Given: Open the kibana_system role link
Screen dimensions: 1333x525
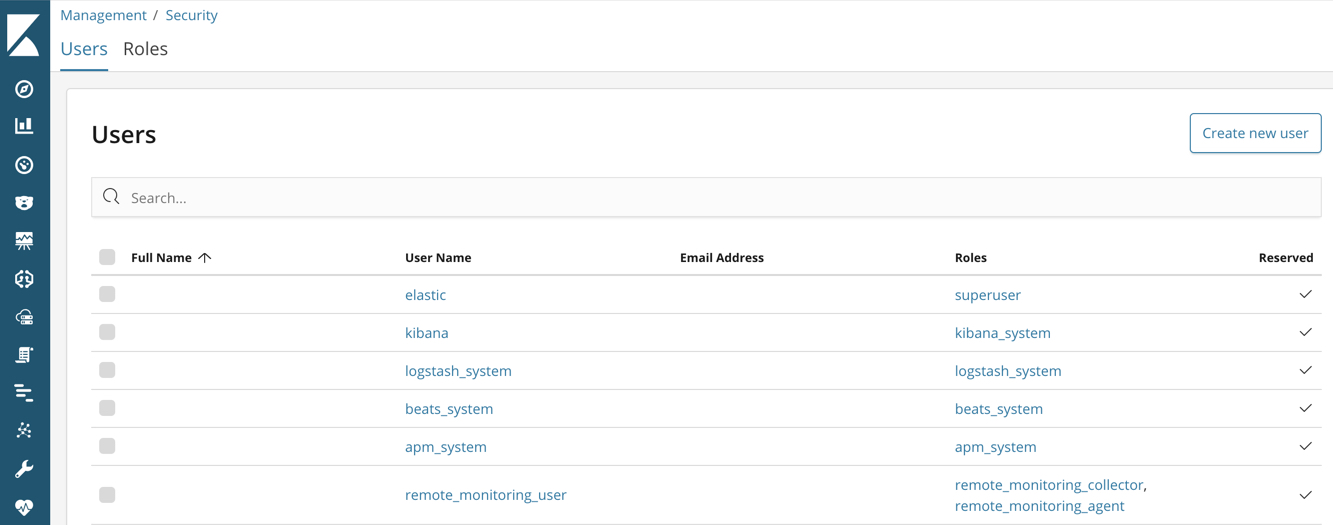Looking at the screenshot, I should [1002, 333].
